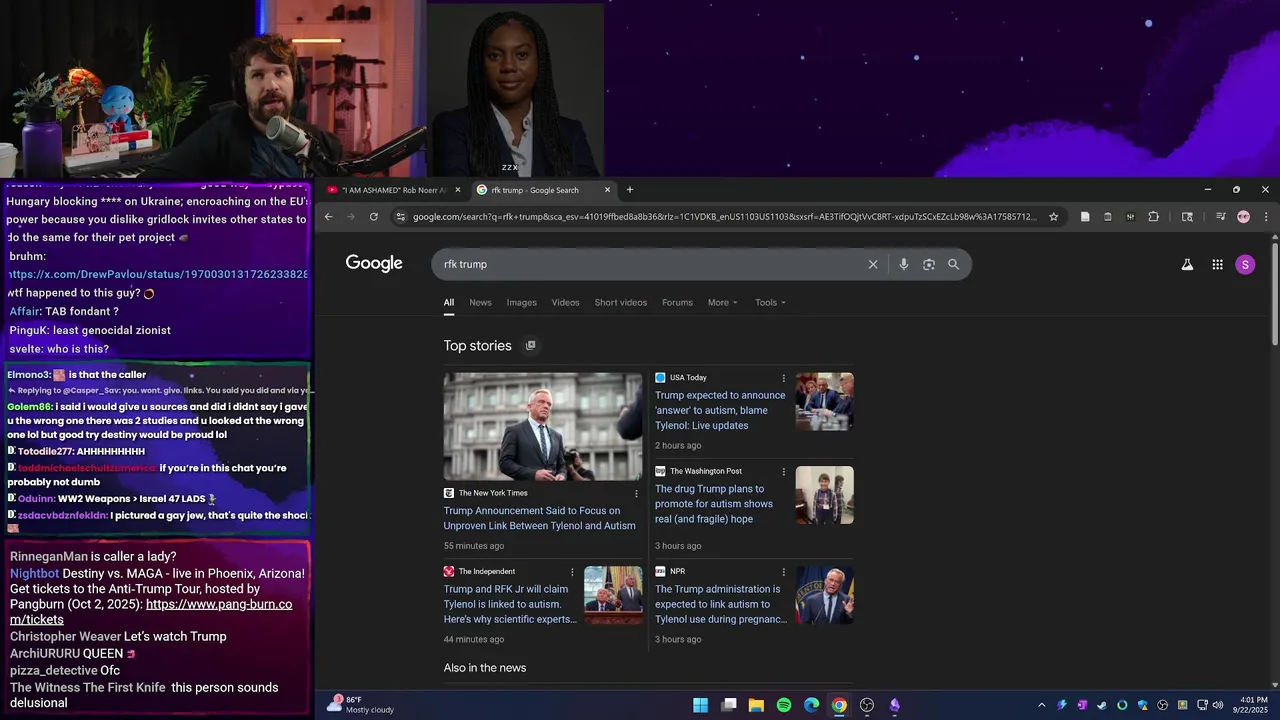Open the Google account S avatar

[x=1245, y=264]
